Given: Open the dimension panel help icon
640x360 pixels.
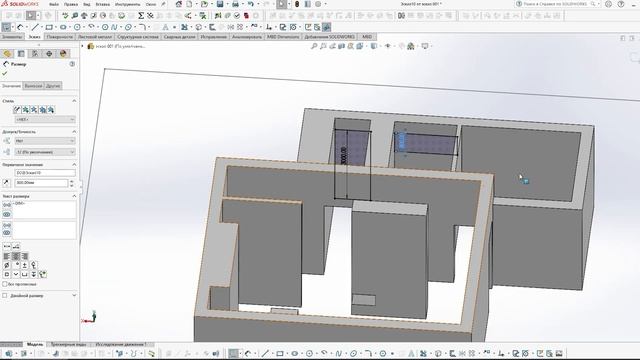Looking at the screenshot, I should [x=72, y=64].
